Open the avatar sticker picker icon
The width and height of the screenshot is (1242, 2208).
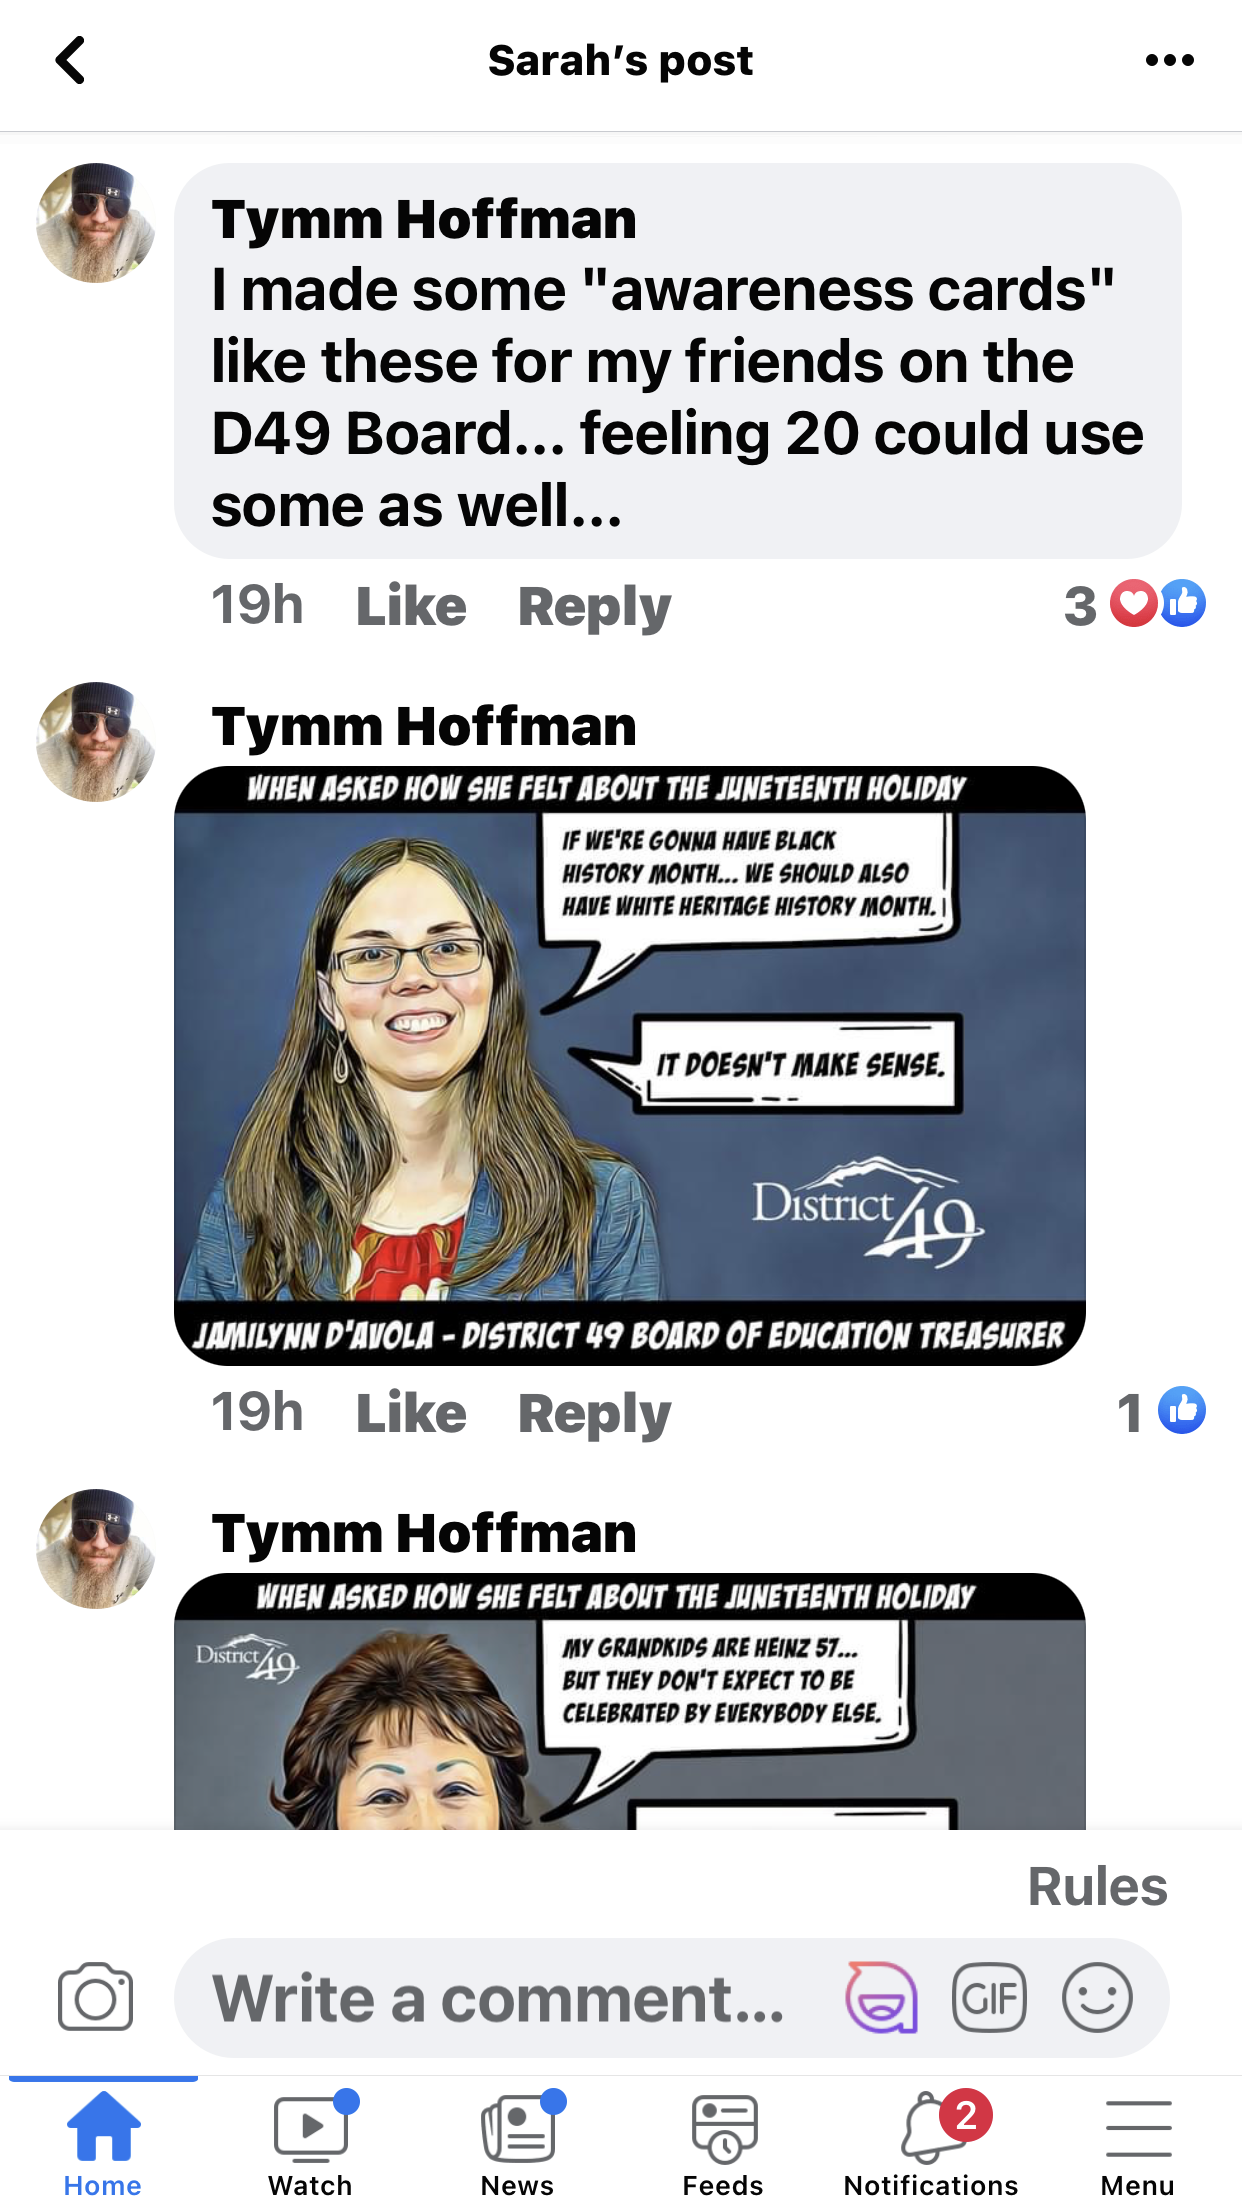coord(881,1997)
